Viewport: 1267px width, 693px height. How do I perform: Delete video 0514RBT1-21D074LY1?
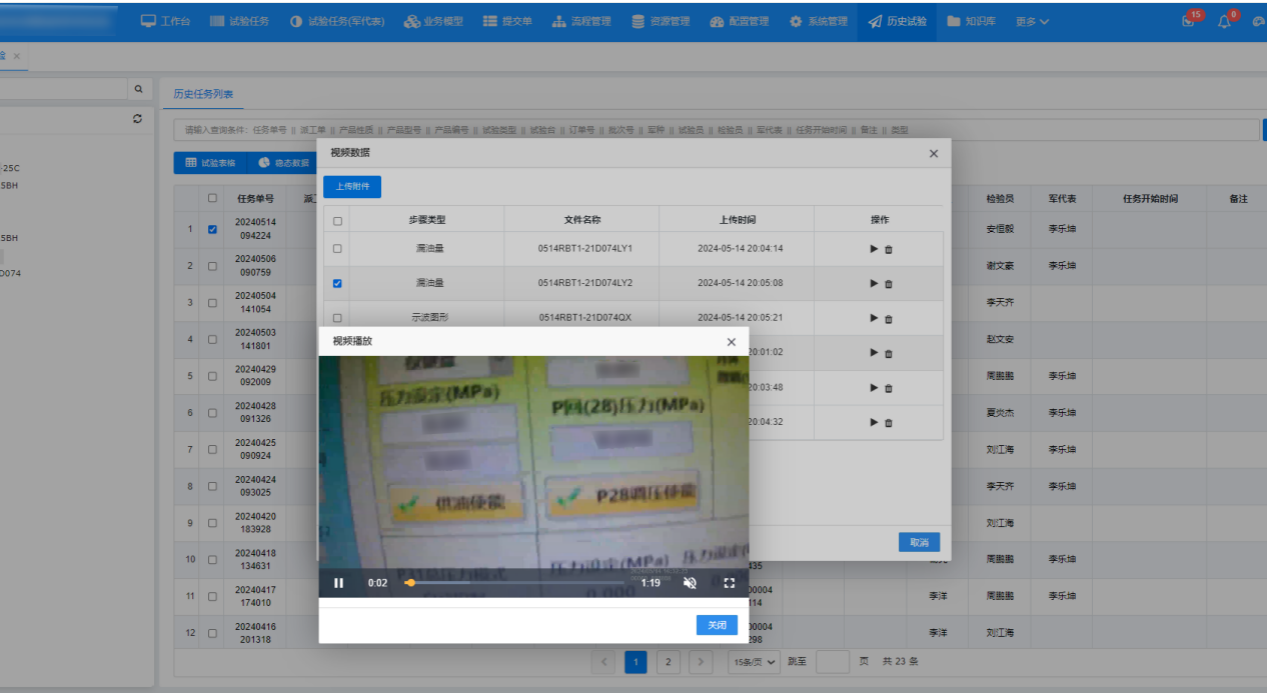tap(889, 249)
